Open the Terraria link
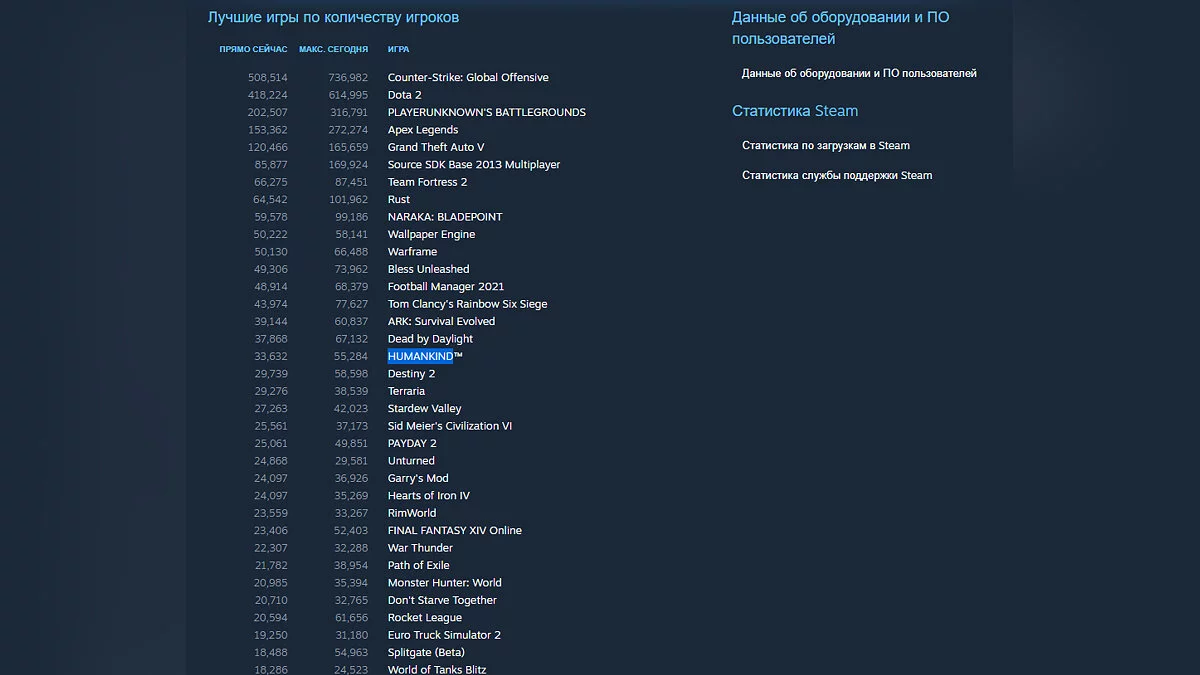The image size is (1200, 675). [x=406, y=391]
